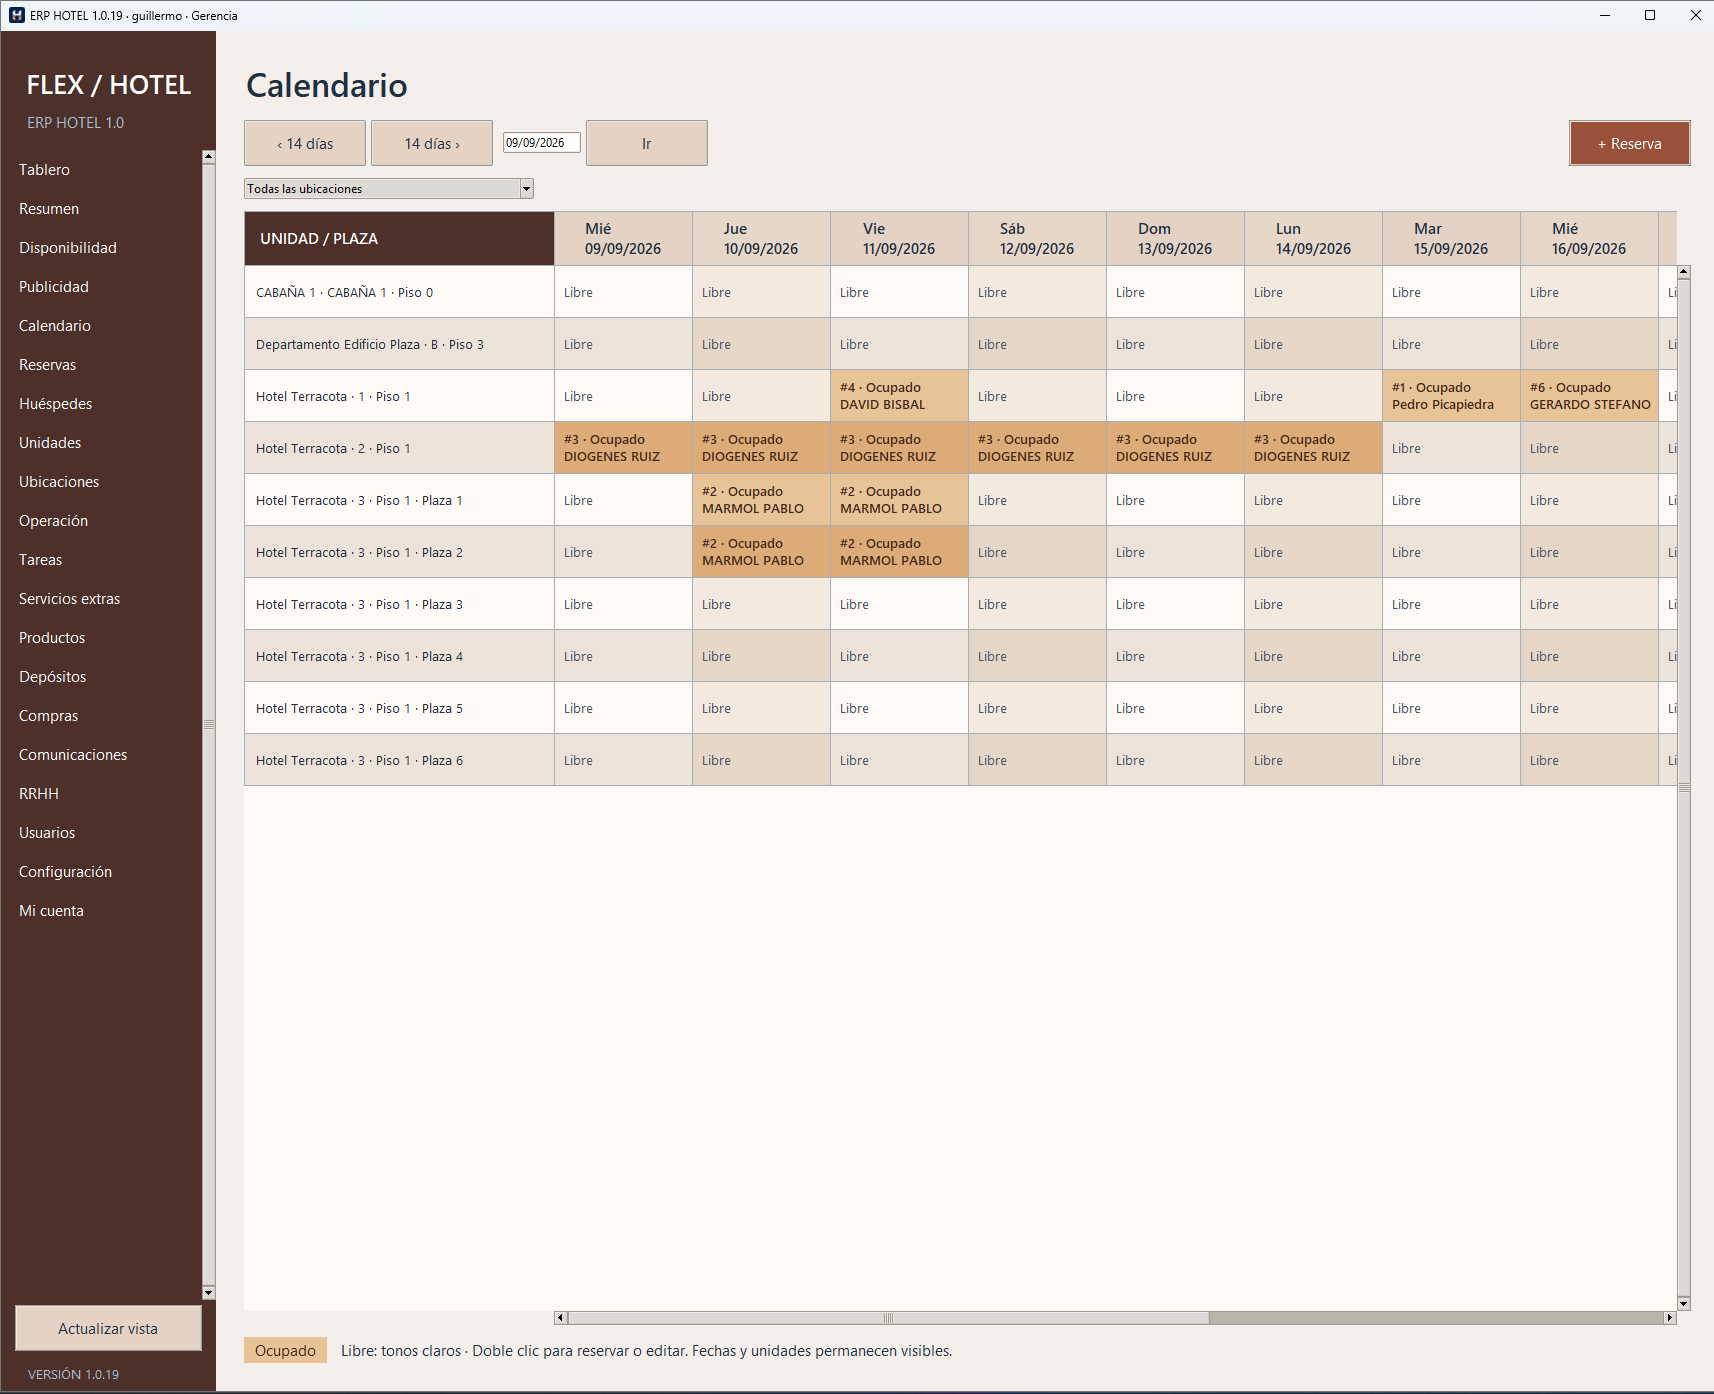Click the Mié 09/09/2026 column header

(624, 239)
